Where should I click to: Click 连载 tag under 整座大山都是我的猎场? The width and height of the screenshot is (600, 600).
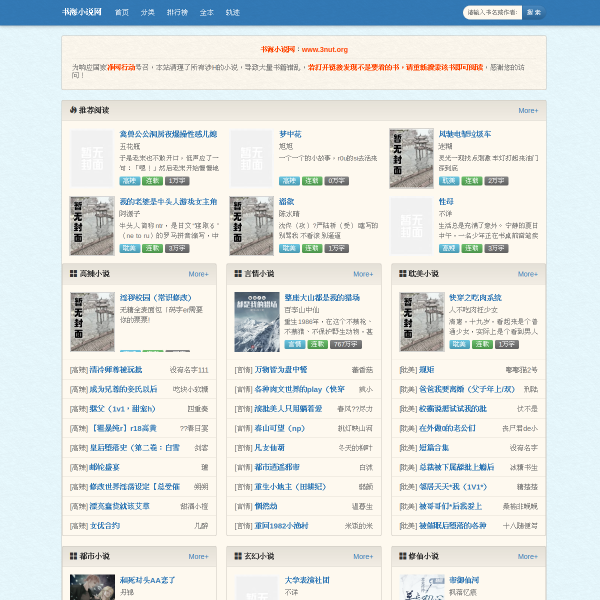[318, 344]
